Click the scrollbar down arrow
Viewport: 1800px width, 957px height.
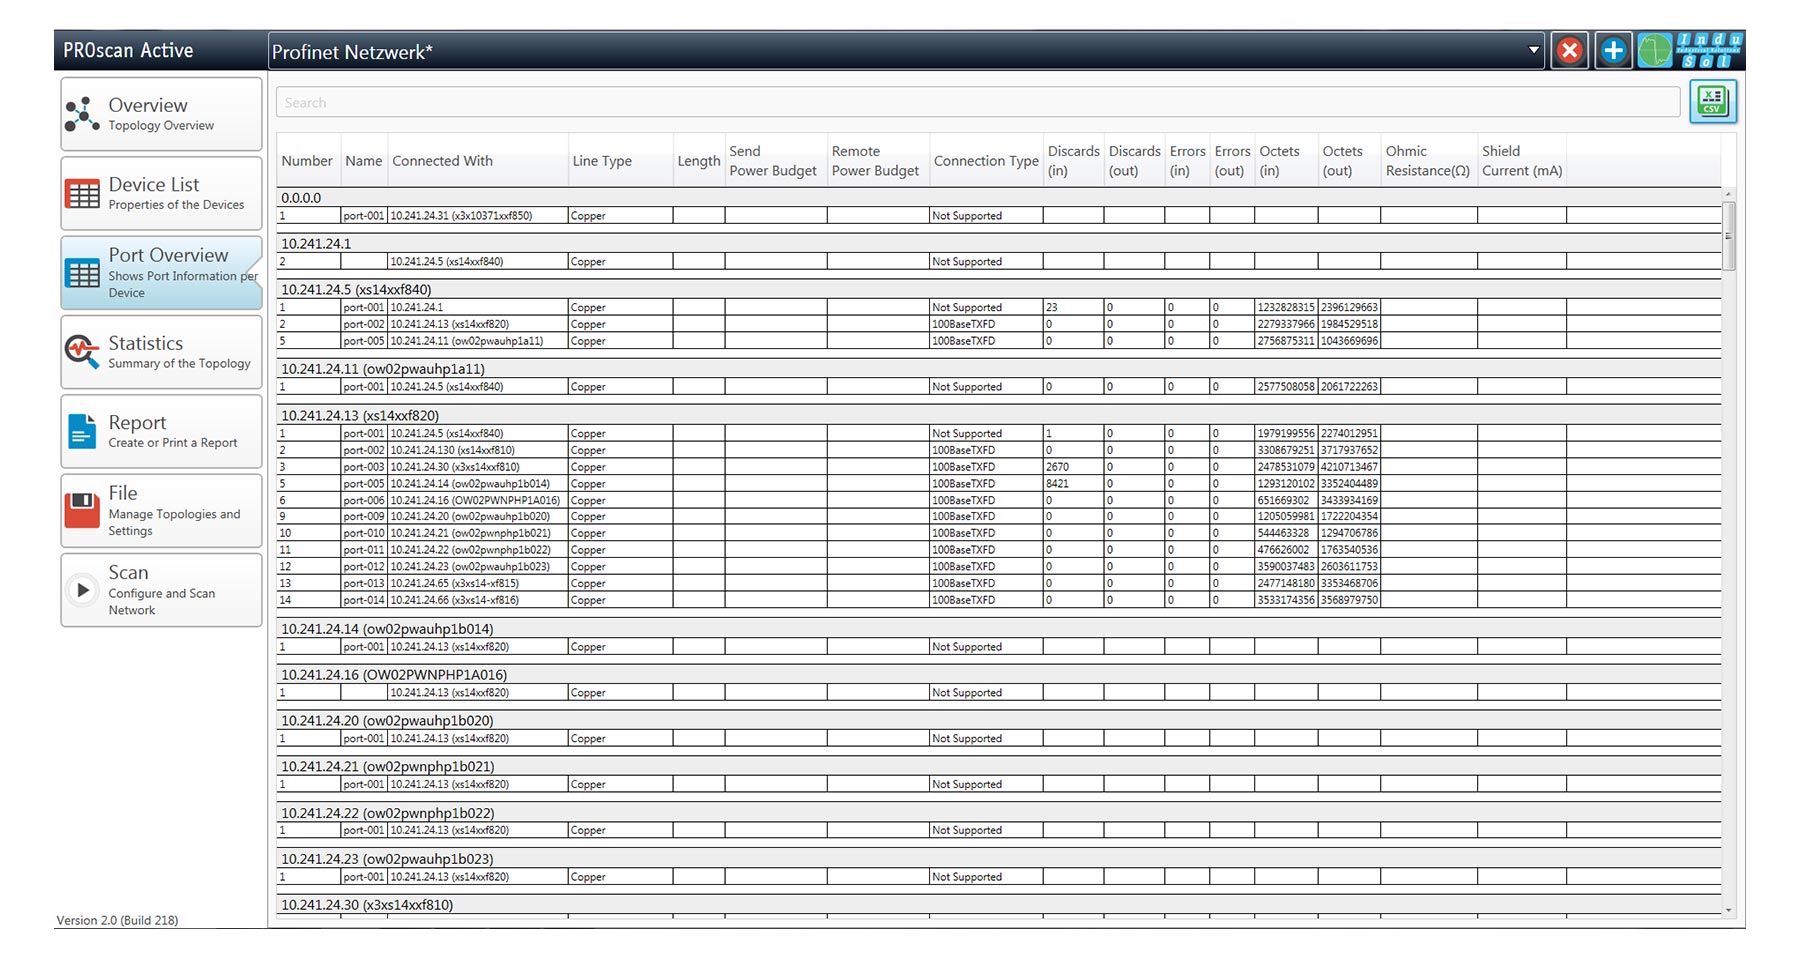point(1729,910)
